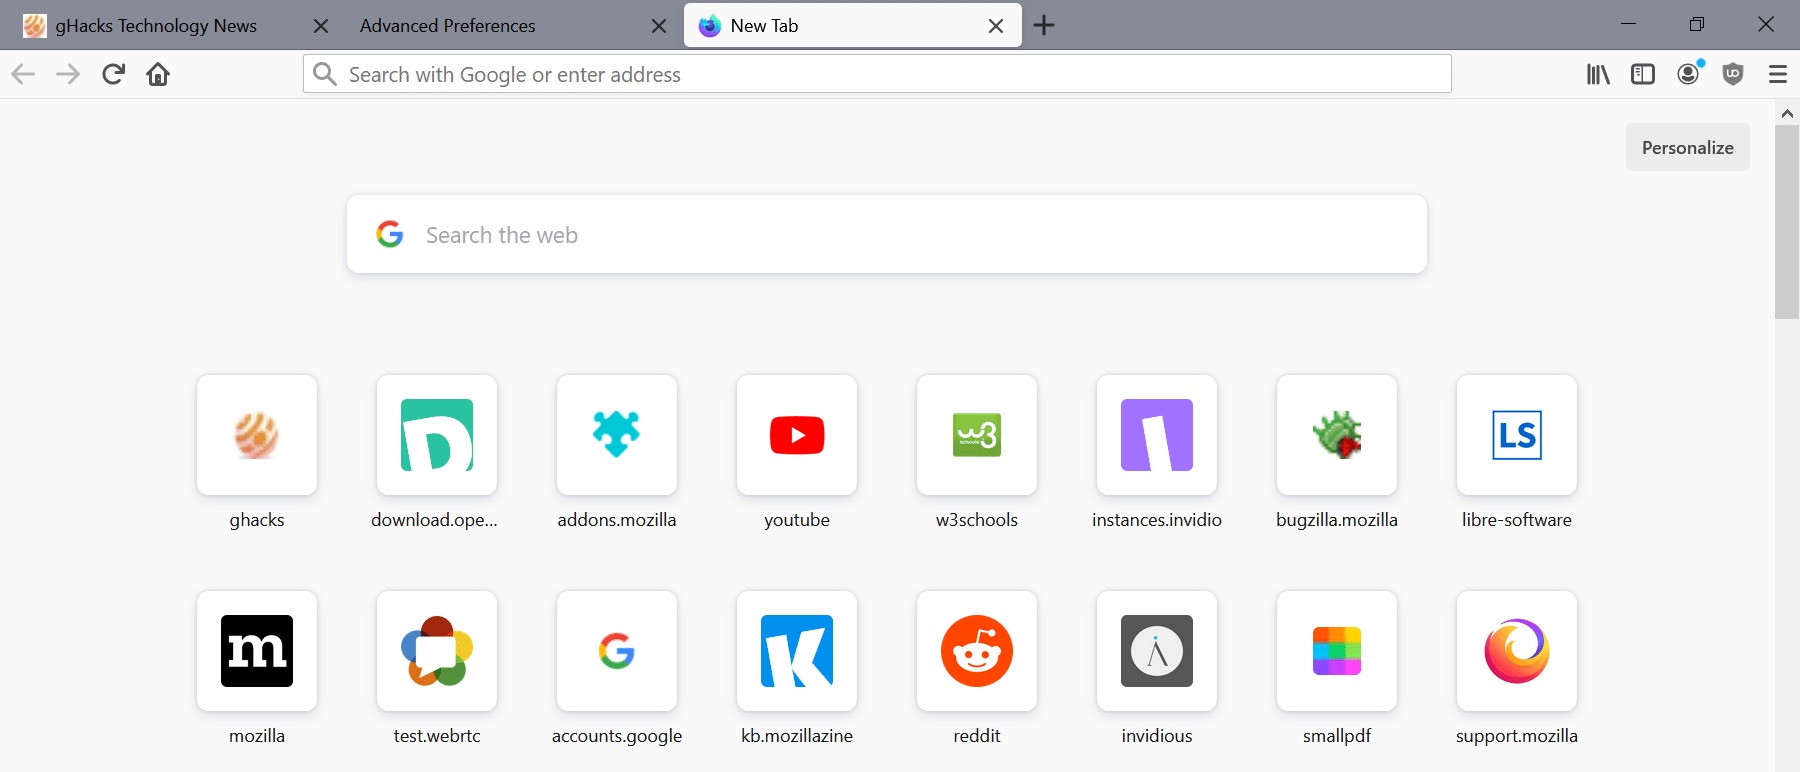Open the reddit shortcut tile
This screenshot has width=1800, height=772.
coord(977,652)
